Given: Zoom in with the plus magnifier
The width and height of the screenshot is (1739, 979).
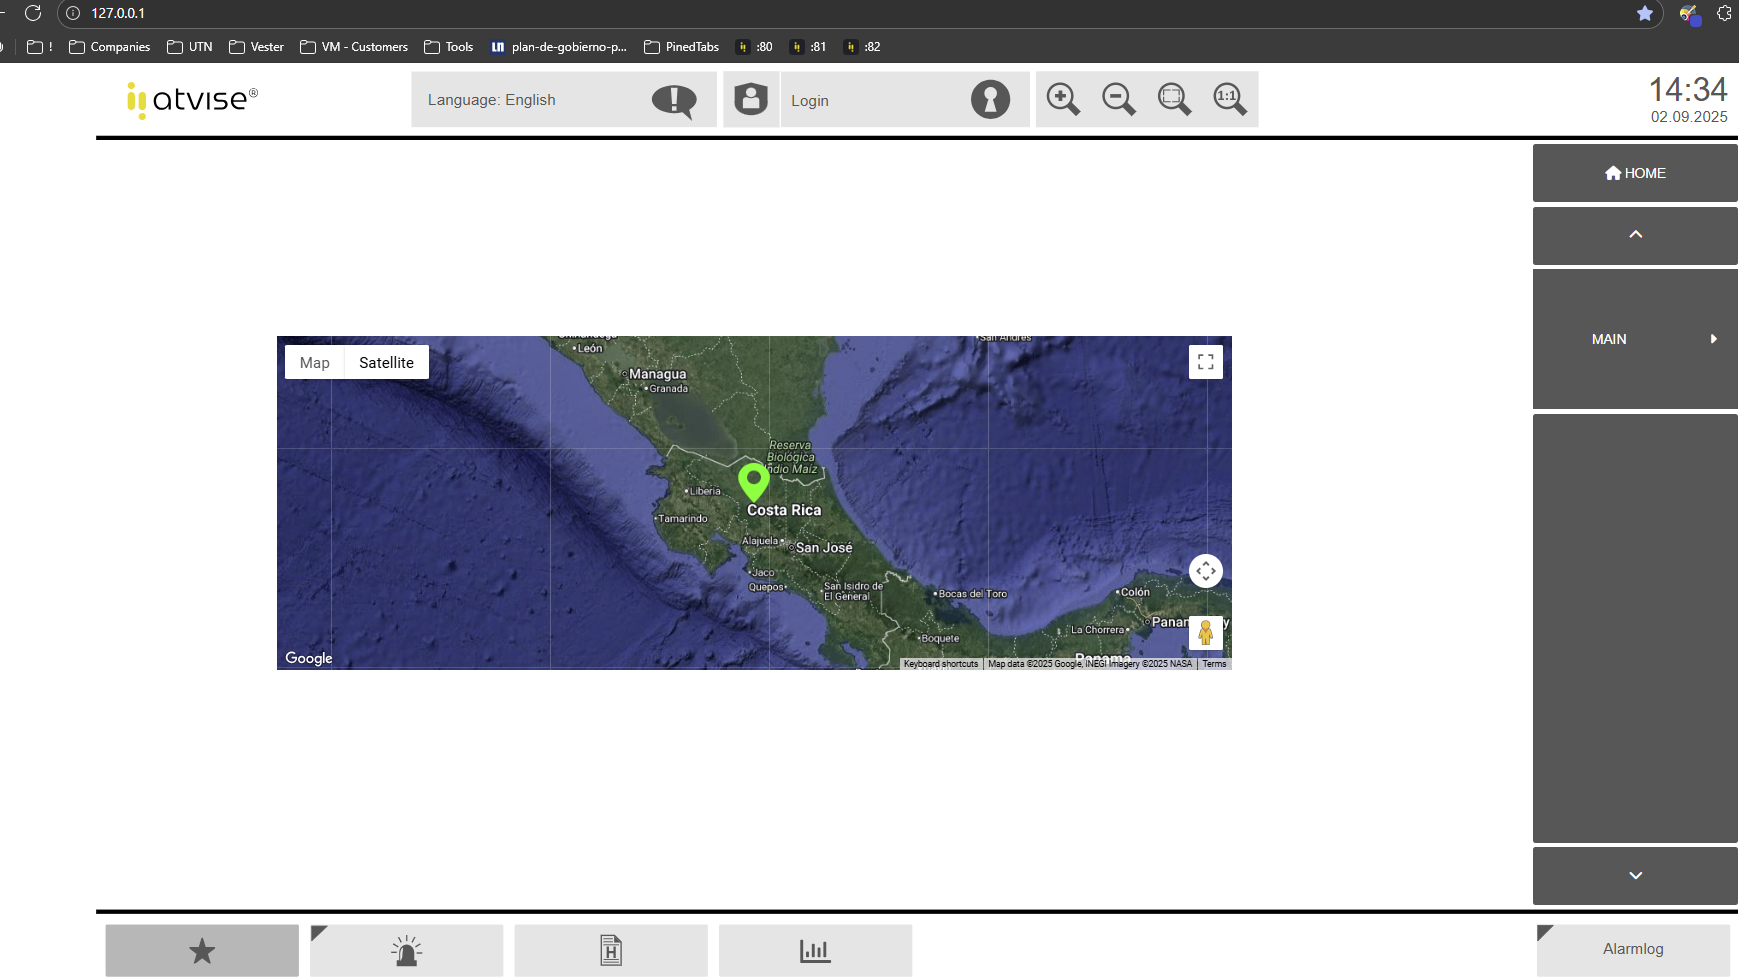Looking at the screenshot, I should [x=1063, y=99].
